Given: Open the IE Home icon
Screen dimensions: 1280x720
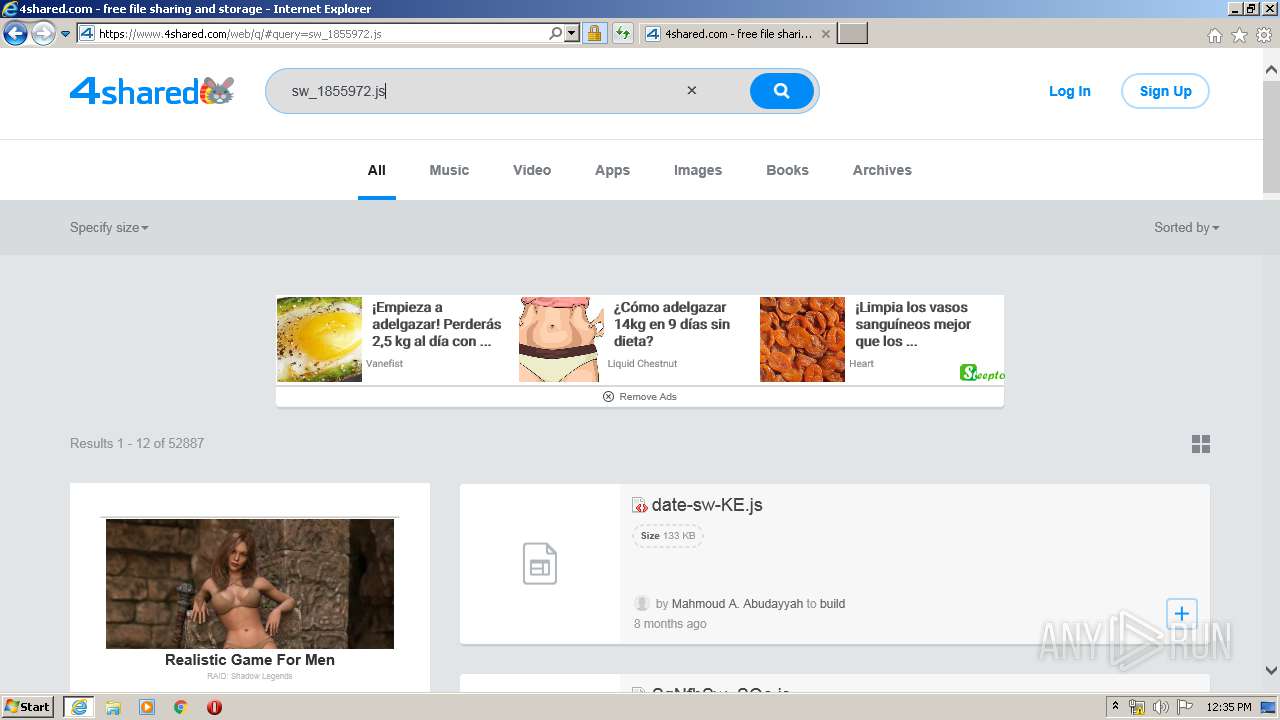Looking at the screenshot, I should click(1214, 35).
